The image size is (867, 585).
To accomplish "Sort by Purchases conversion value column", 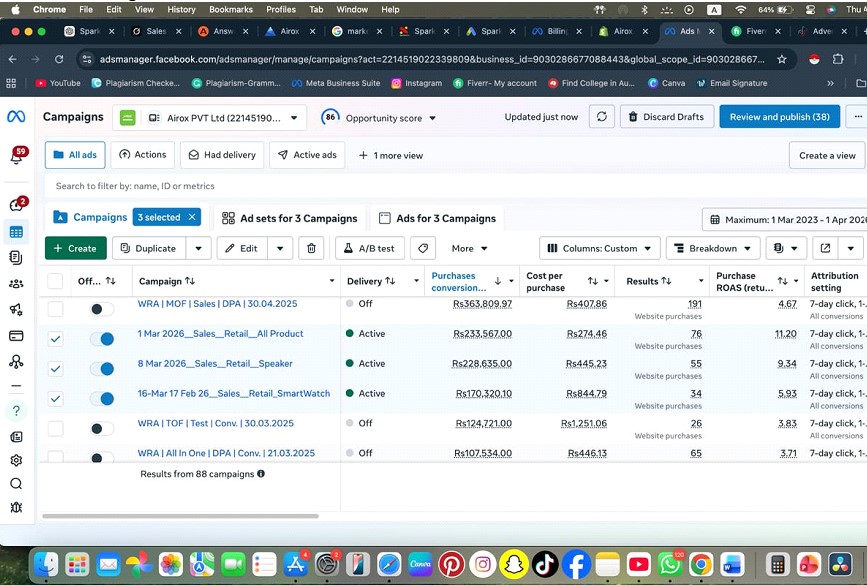I will tap(459, 281).
